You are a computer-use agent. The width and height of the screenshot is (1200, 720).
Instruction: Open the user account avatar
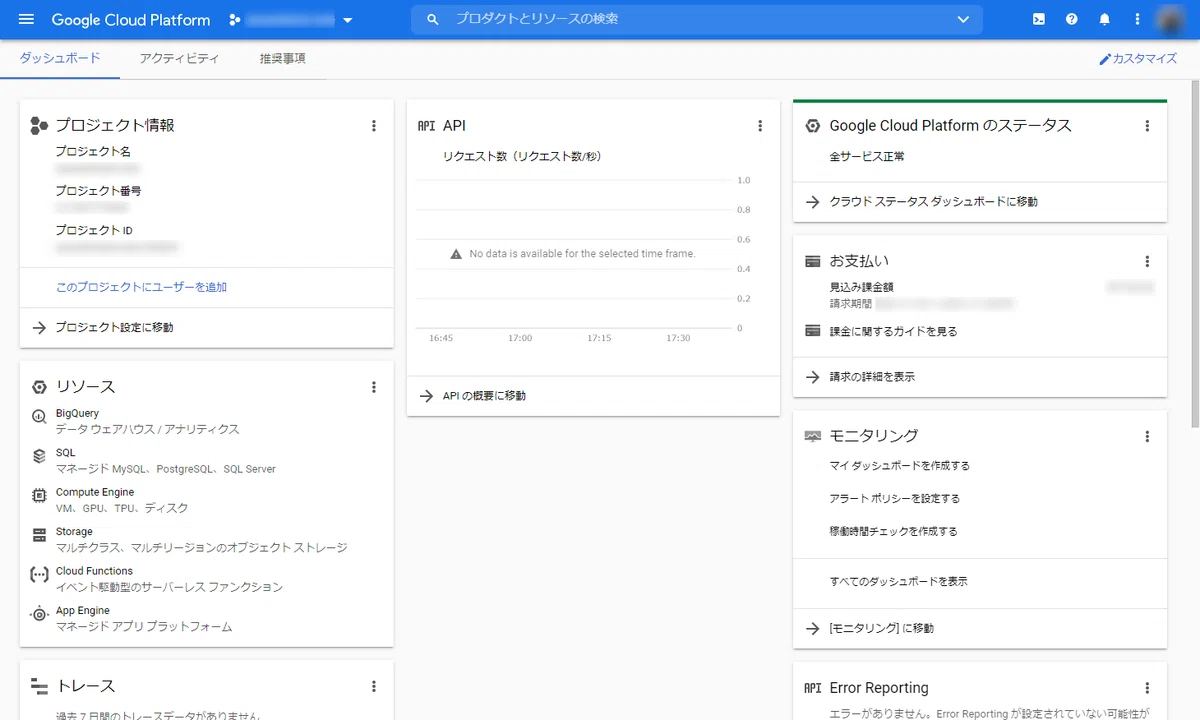click(x=1170, y=19)
